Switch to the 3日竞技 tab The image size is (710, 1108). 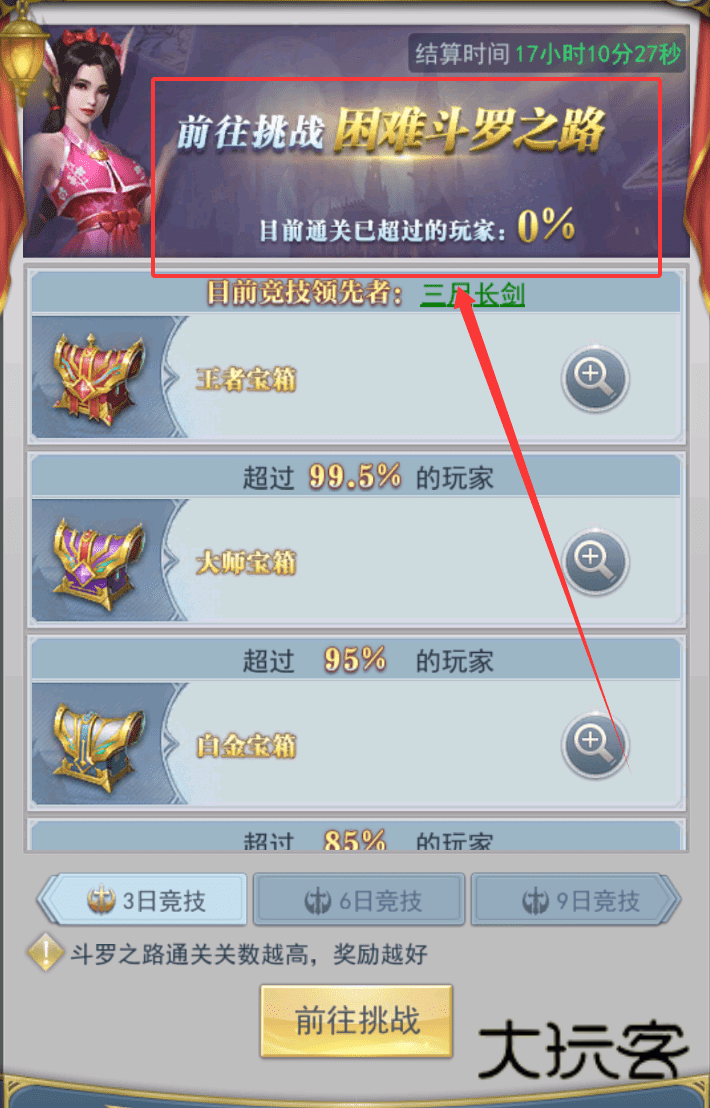coord(143,900)
